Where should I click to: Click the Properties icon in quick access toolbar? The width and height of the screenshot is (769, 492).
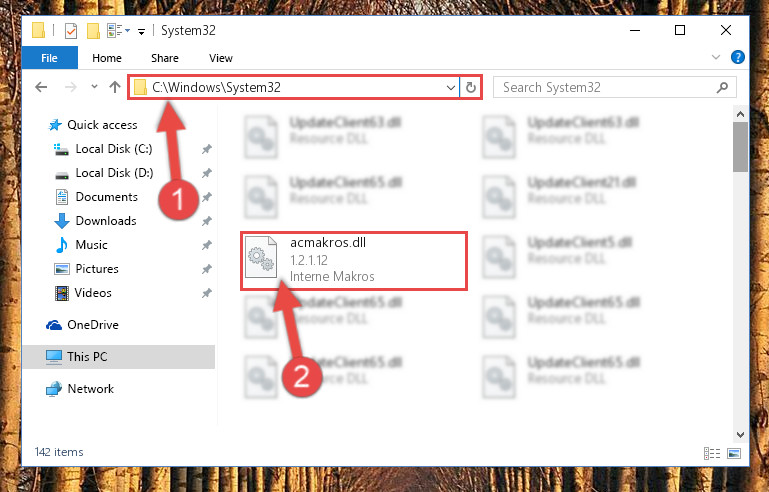coord(71,31)
